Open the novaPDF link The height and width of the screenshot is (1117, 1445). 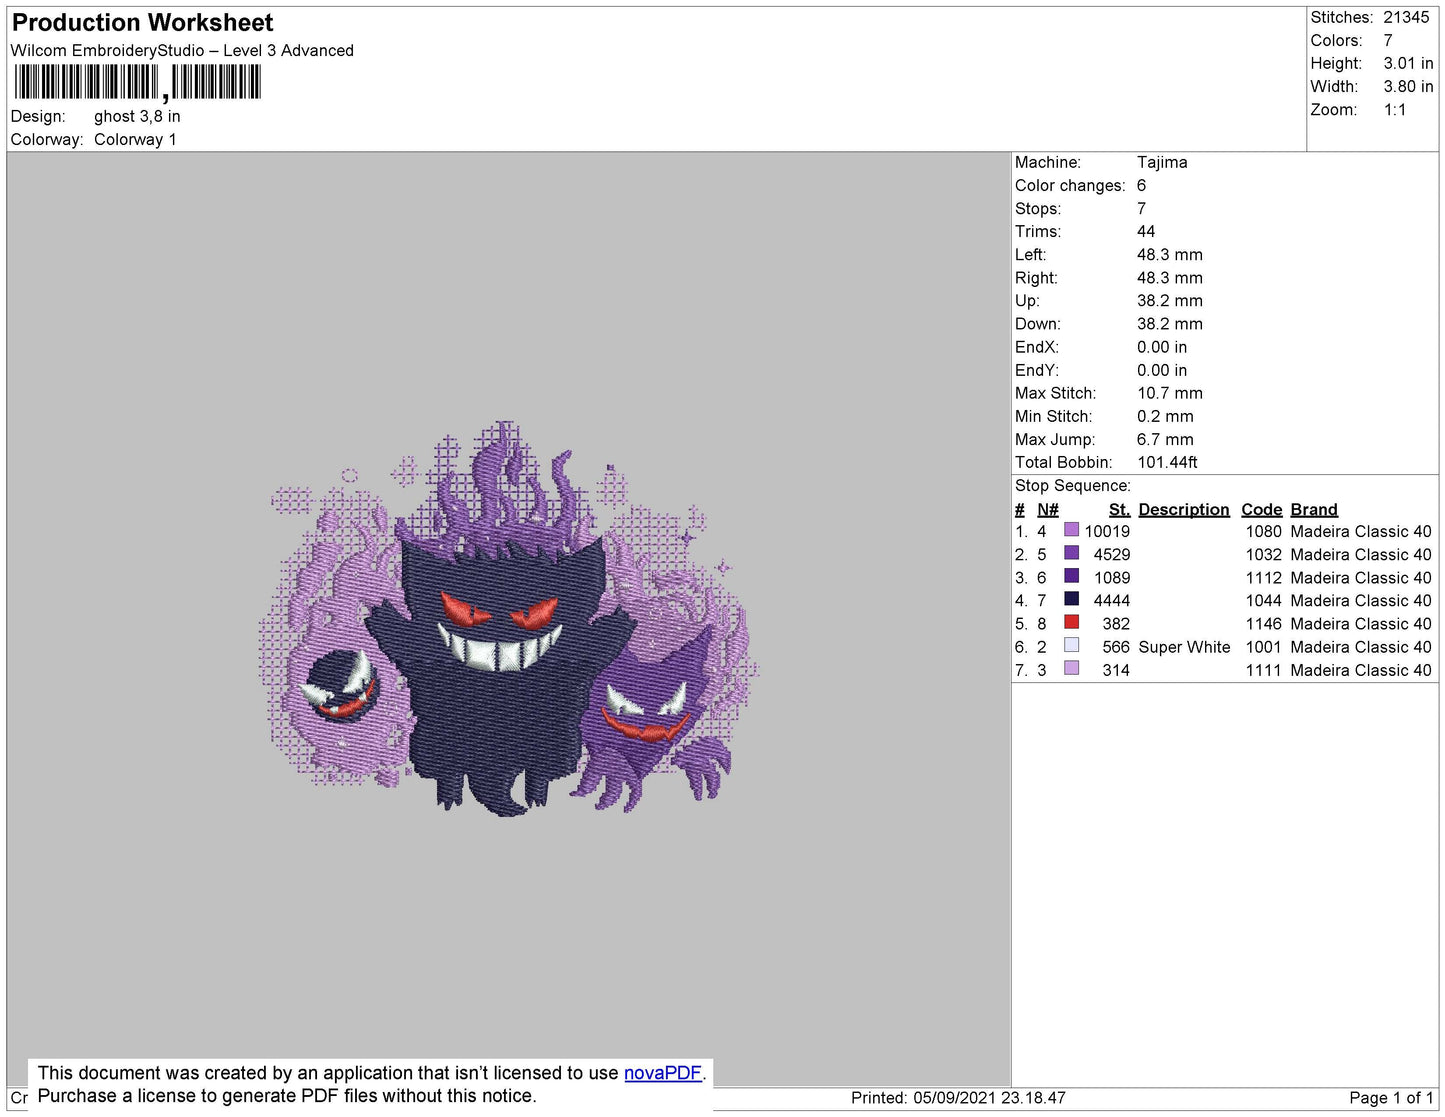point(663,1073)
